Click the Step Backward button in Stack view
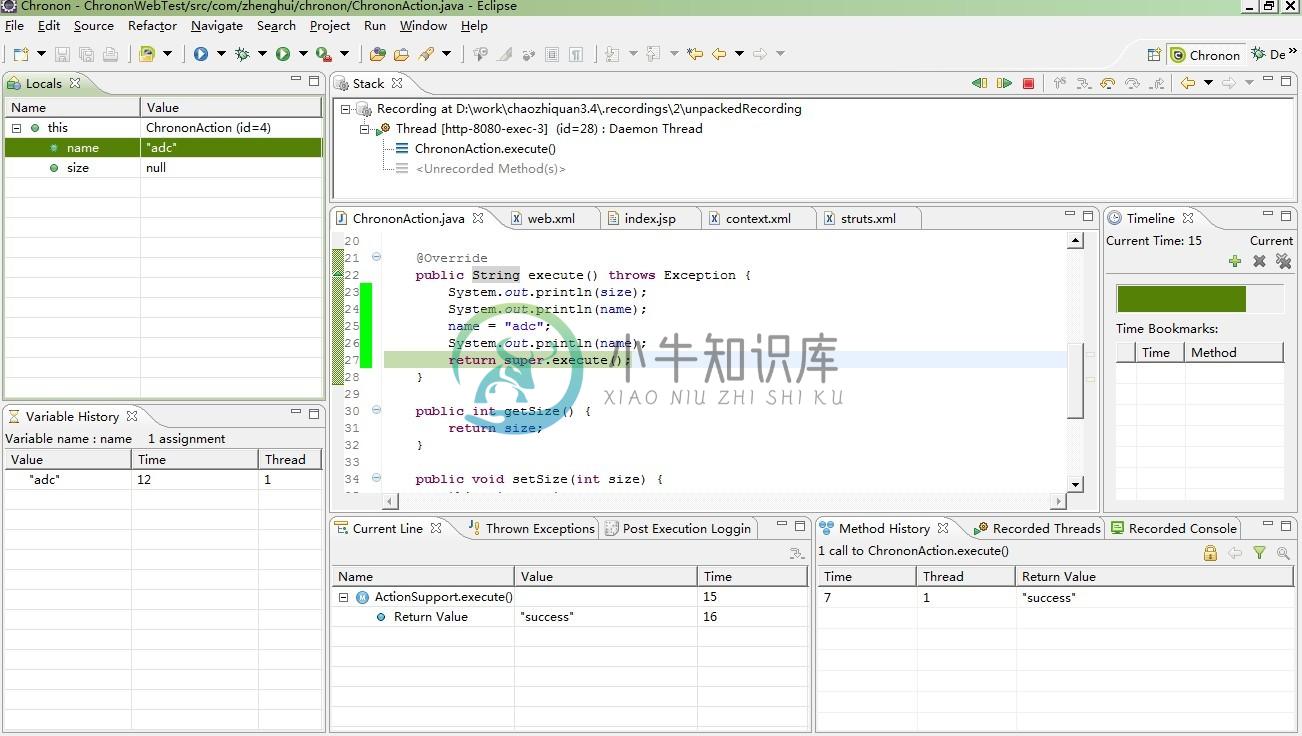Viewport: 1302px width, 736px height. click(980, 83)
